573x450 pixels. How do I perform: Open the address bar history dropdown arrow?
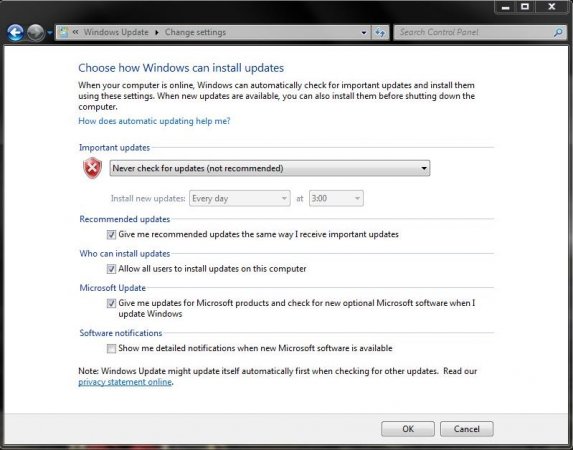tap(364, 33)
